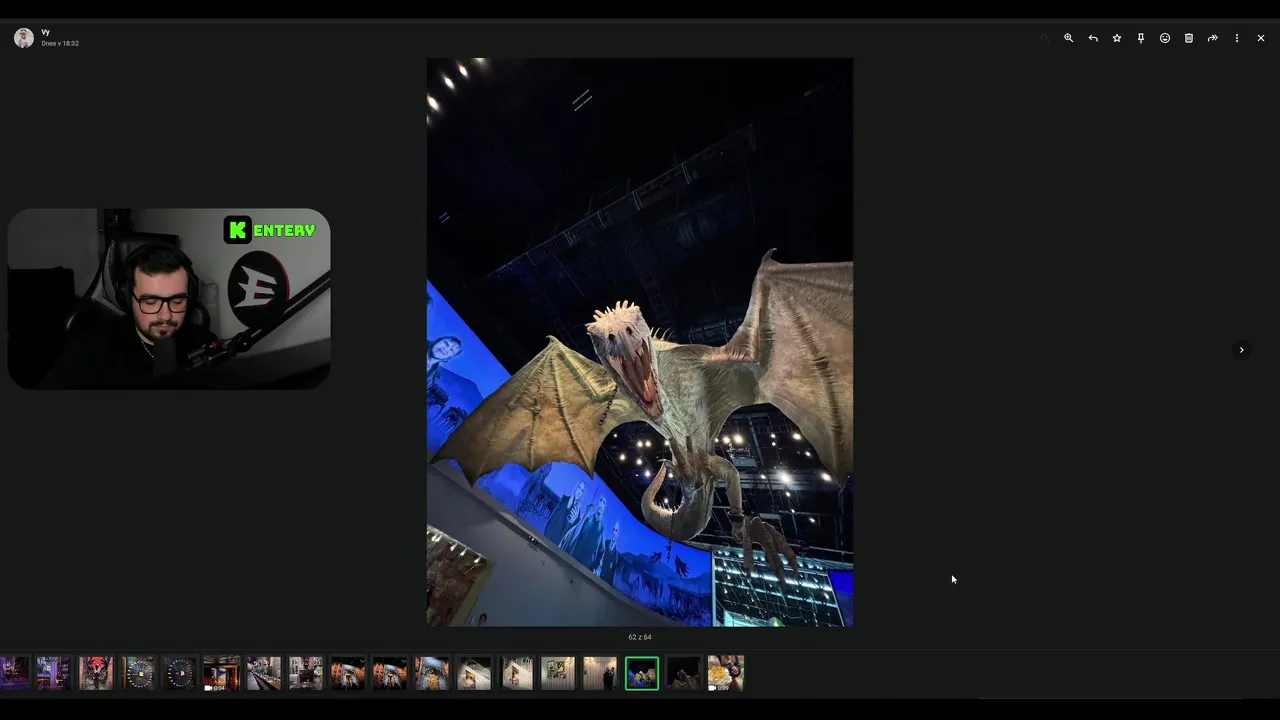This screenshot has width=1280, height=720.
Task: Click the large dragon photo
Action: point(640,342)
